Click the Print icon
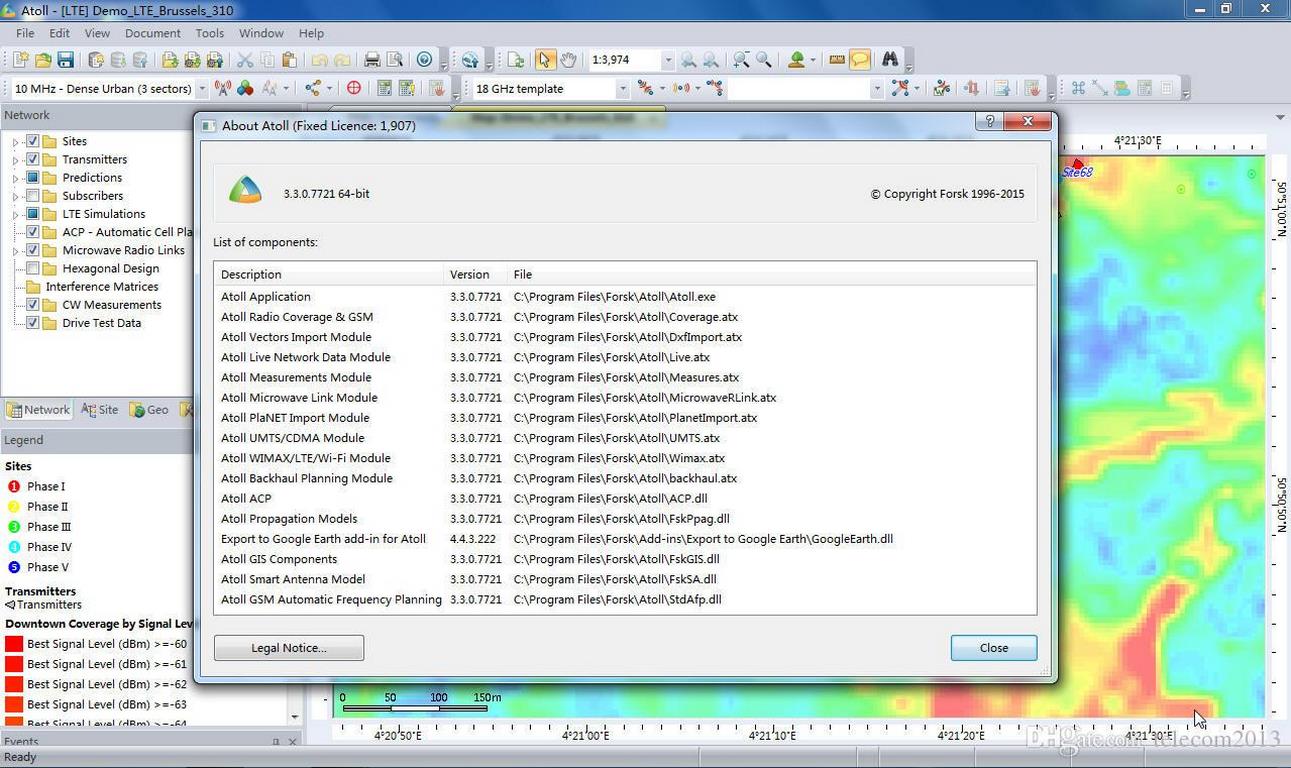Viewport: 1291px width, 768px height. [372, 60]
